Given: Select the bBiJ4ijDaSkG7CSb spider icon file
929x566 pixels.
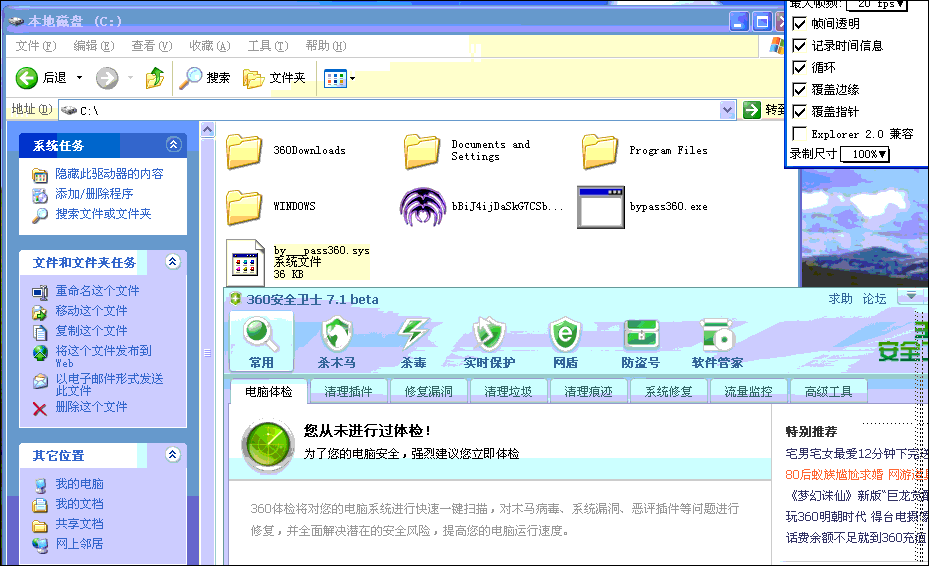Looking at the screenshot, I should point(422,207).
